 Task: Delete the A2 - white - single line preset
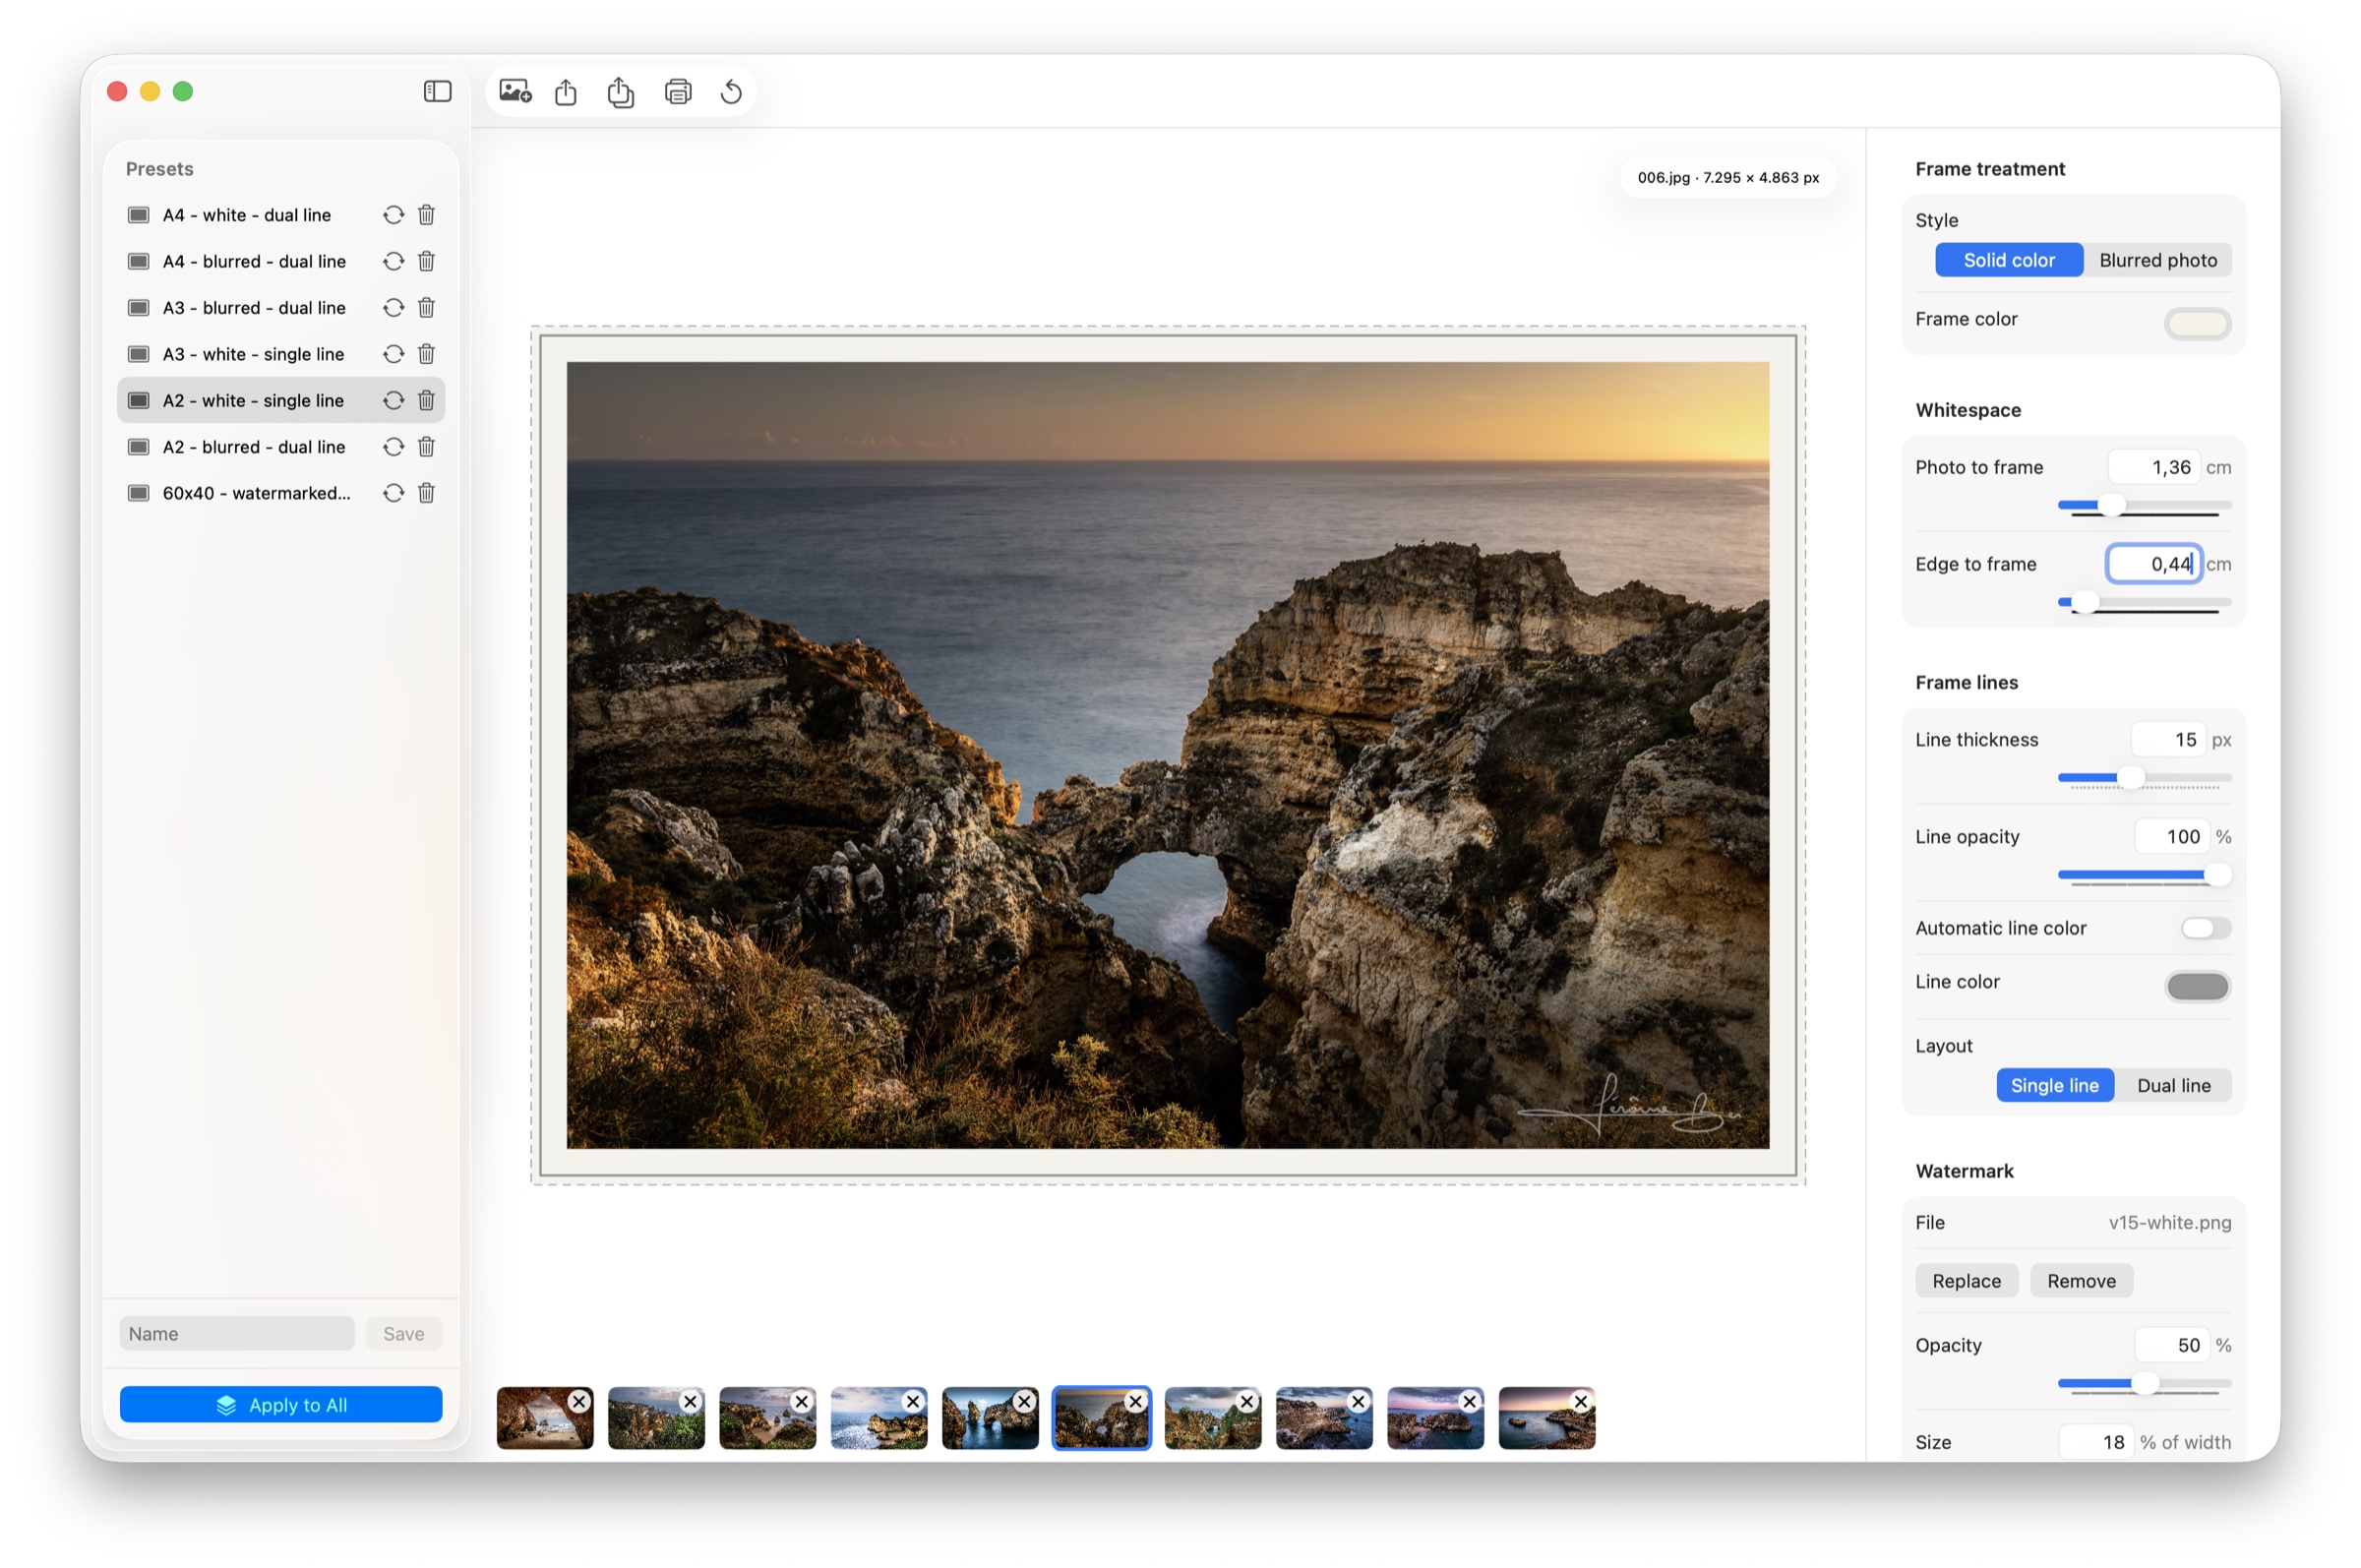point(427,401)
